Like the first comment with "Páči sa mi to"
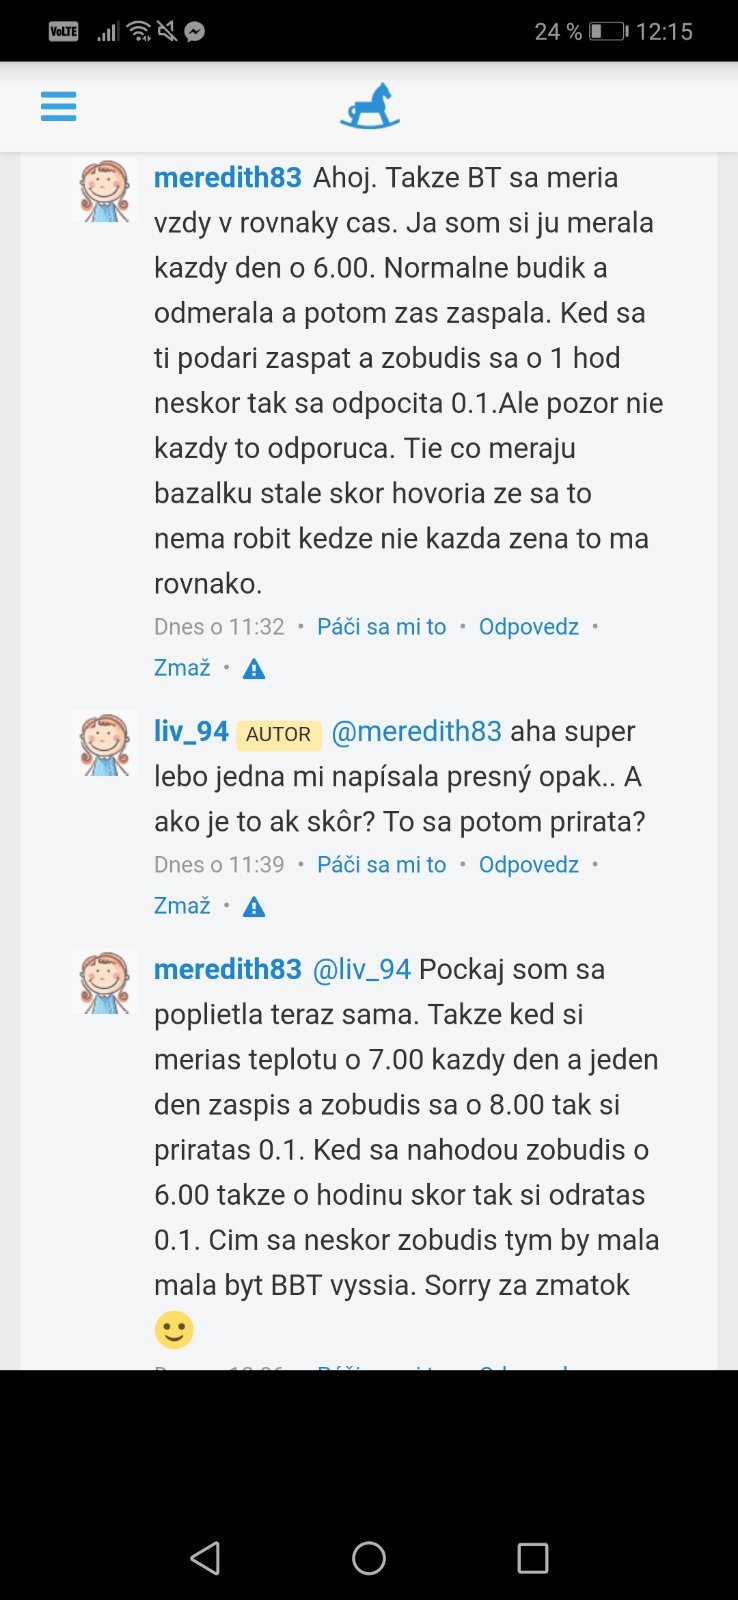738x1600 pixels. 381,627
